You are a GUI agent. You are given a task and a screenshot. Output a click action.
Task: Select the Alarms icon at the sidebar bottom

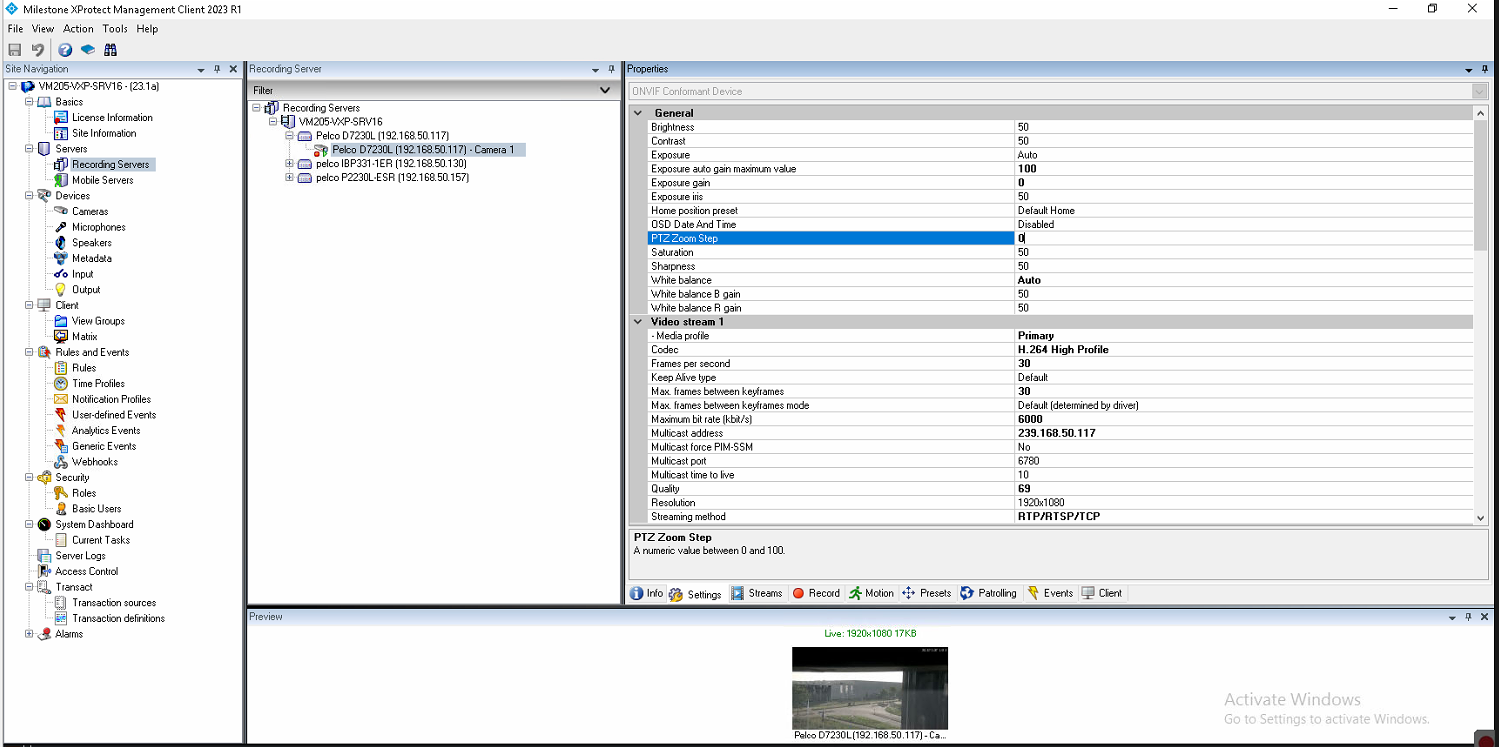(x=44, y=634)
